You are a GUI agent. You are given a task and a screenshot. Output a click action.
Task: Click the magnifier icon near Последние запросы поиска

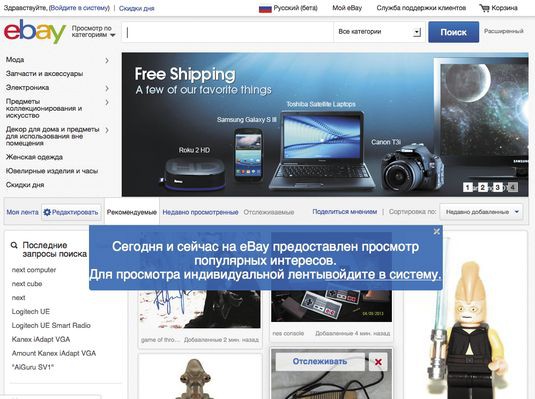click(x=14, y=245)
